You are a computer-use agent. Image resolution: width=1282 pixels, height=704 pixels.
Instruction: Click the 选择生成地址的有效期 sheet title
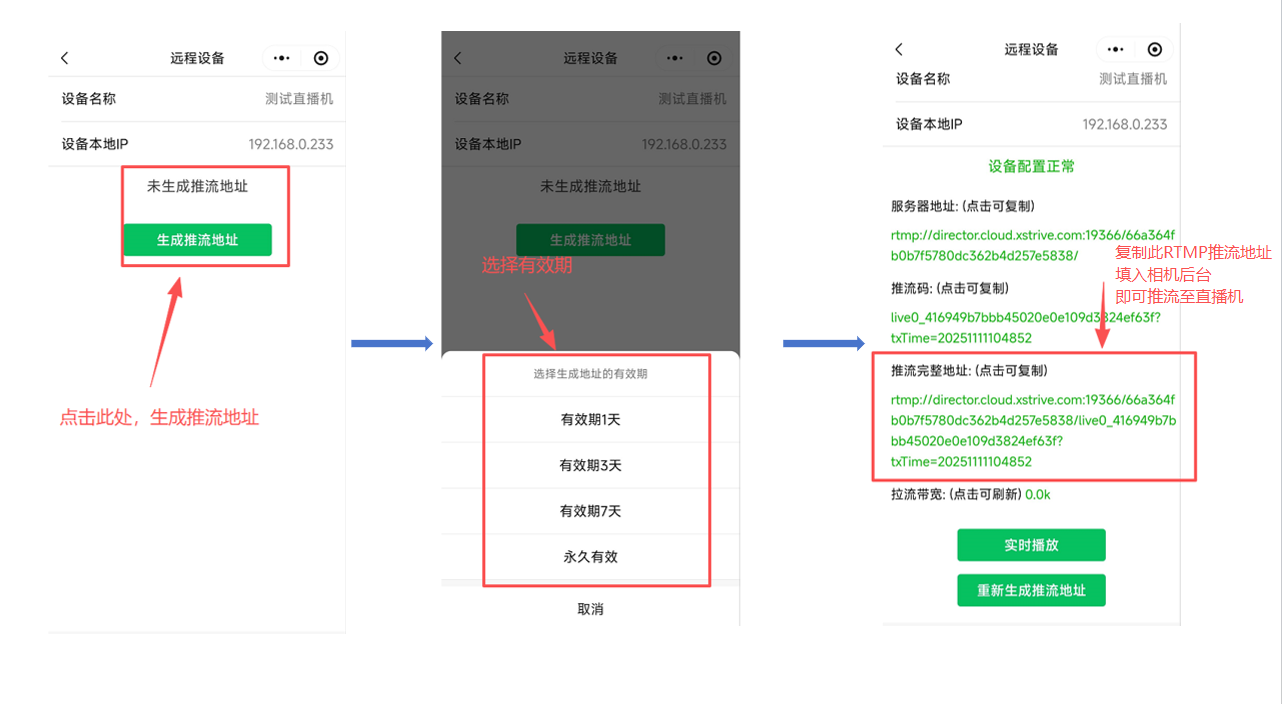pos(590,374)
